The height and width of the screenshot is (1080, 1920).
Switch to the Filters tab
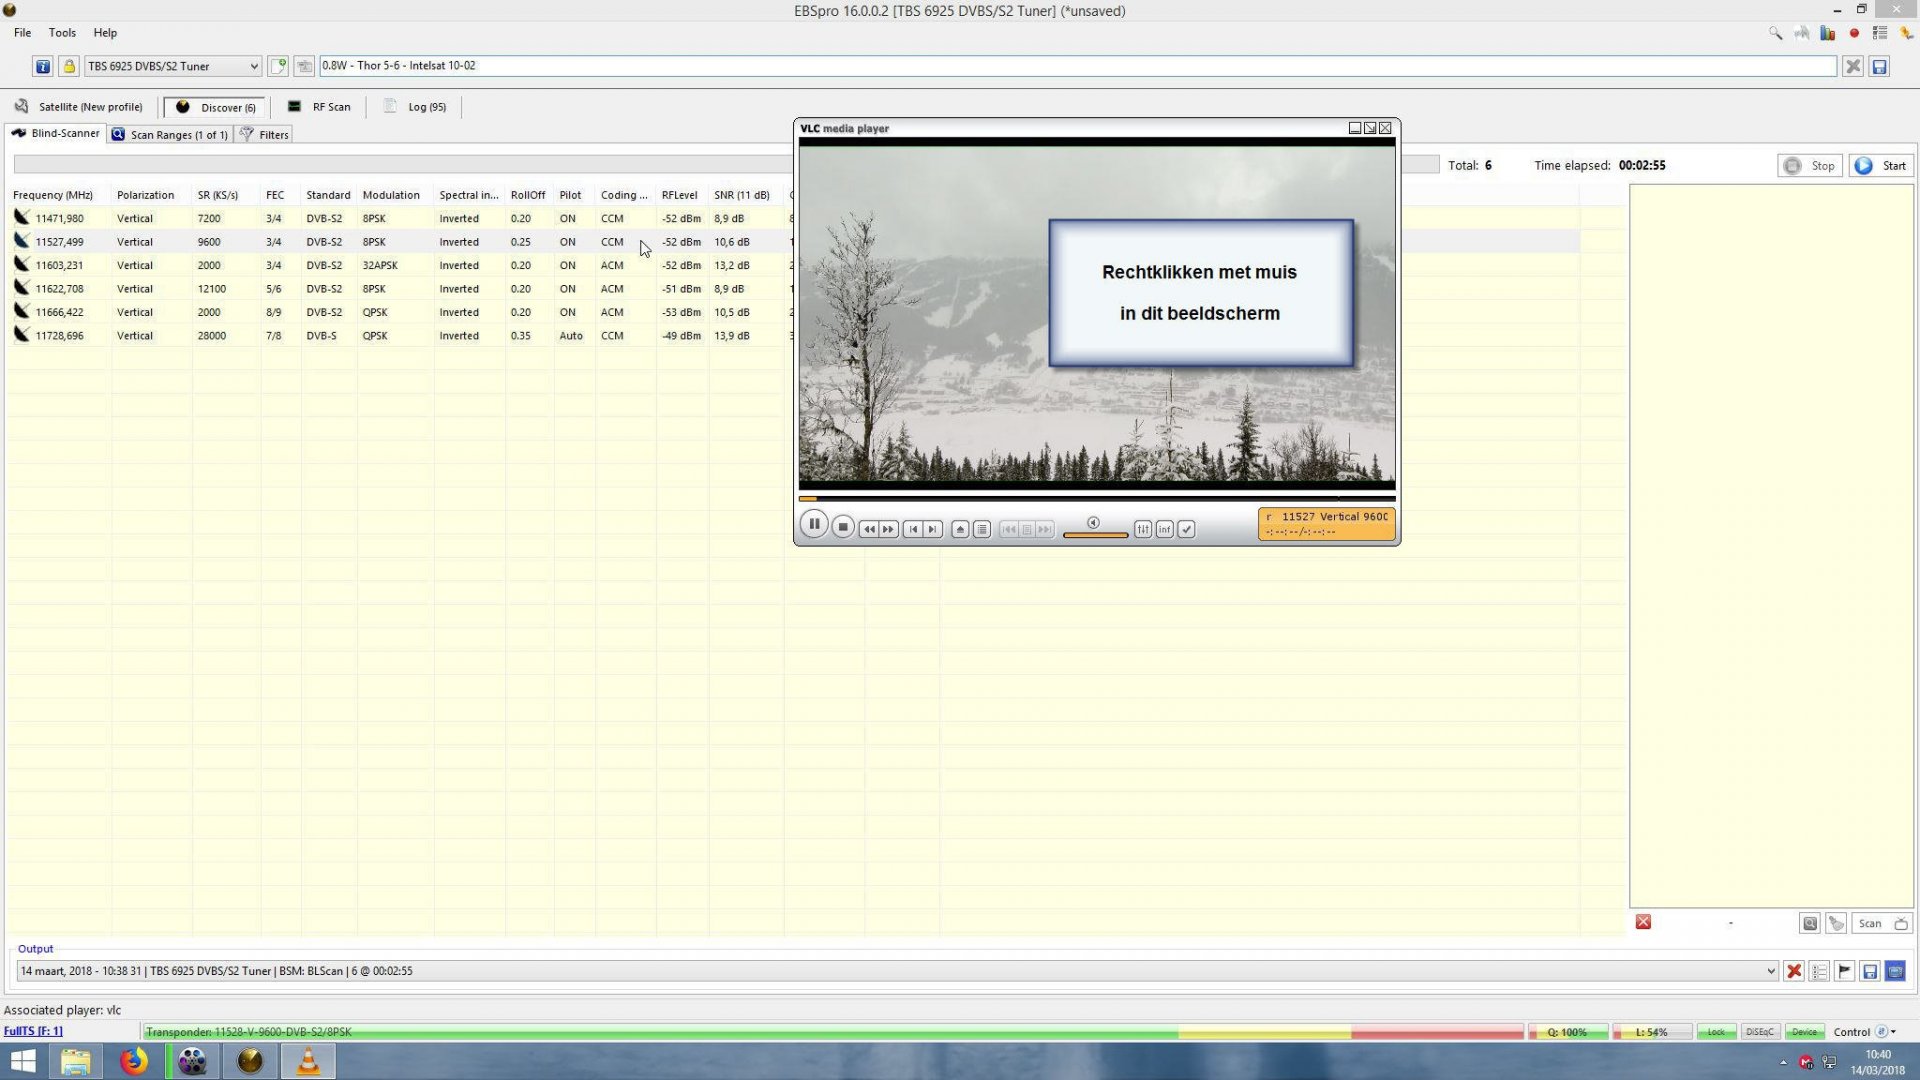(271, 134)
